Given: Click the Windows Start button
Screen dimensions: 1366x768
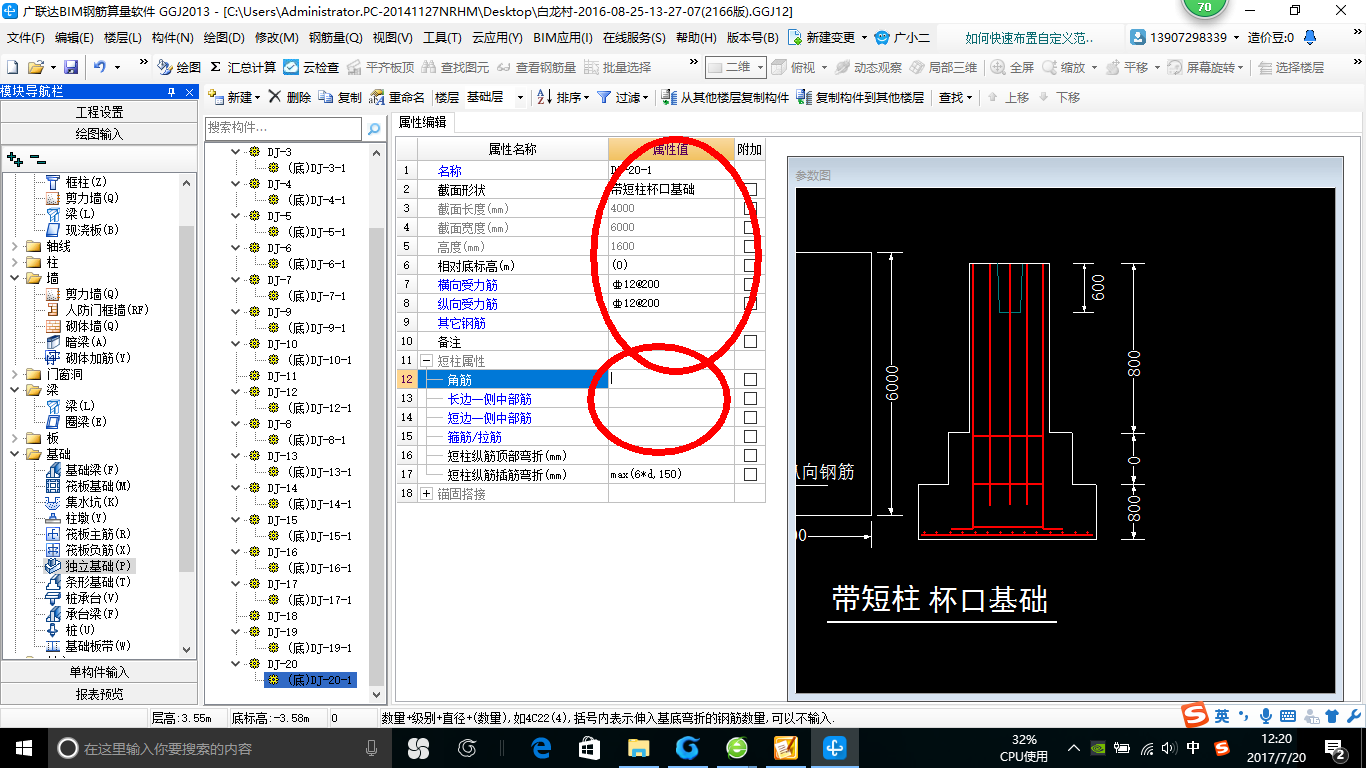Looking at the screenshot, I should (23, 747).
